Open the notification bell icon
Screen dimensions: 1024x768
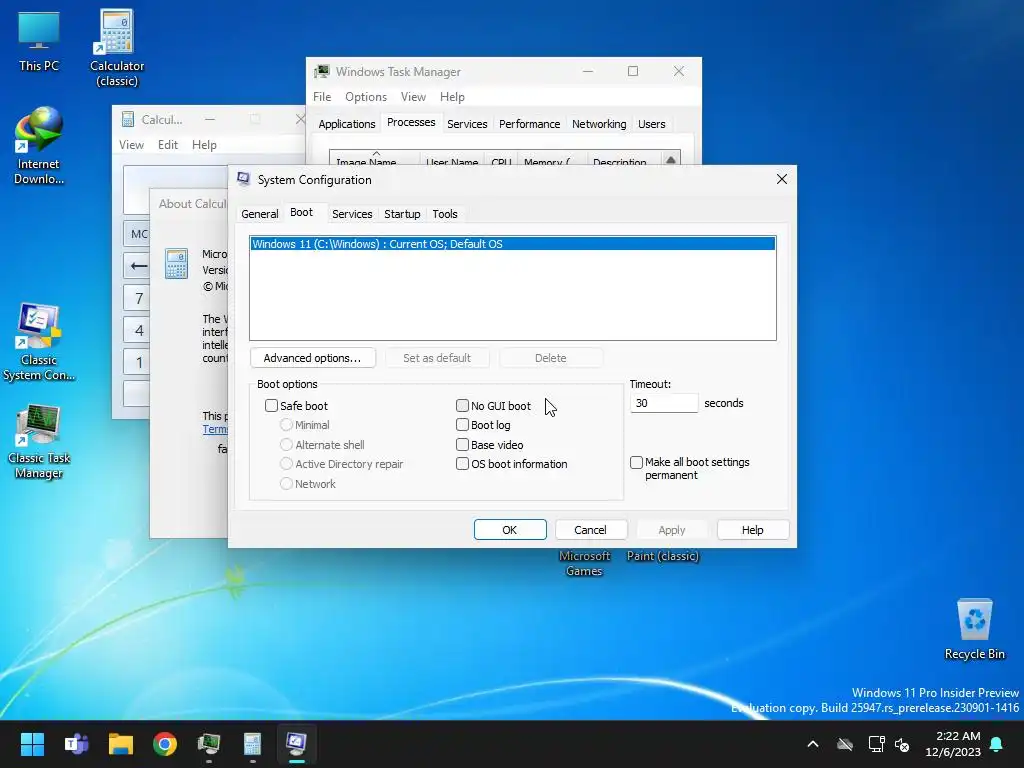coord(996,744)
